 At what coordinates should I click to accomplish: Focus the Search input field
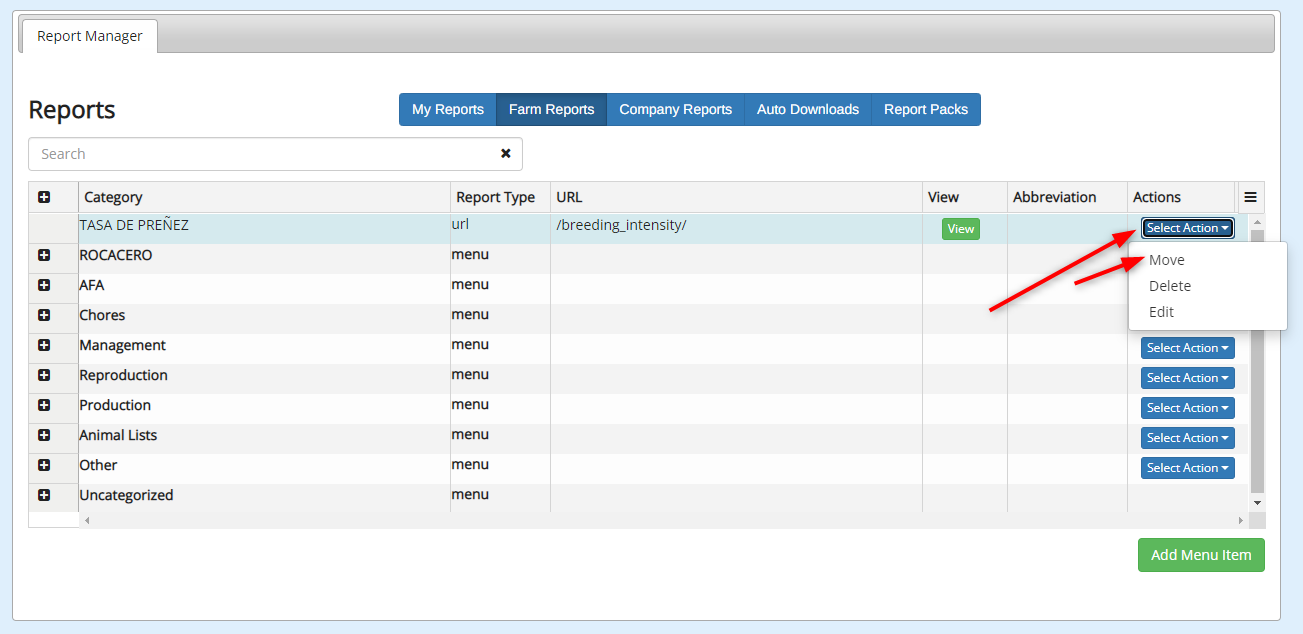pyautogui.click(x=260, y=154)
